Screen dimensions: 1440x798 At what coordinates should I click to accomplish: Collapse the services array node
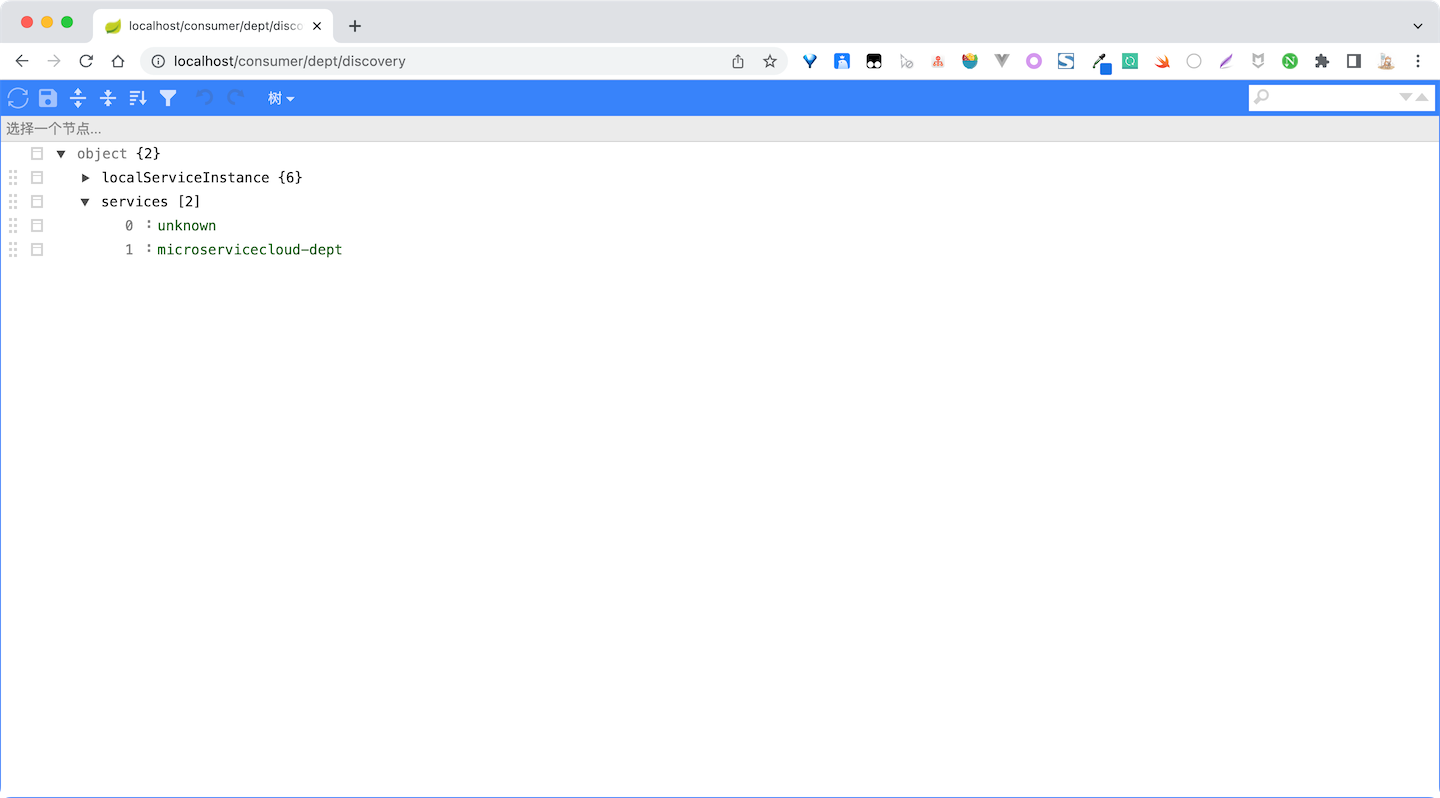pyautogui.click(x=86, y=202)
